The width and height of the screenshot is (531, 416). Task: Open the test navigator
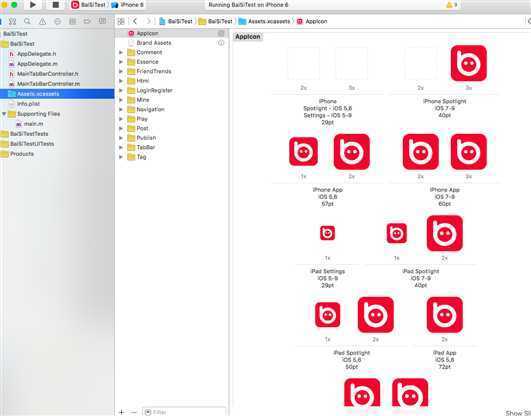(x=58, y=21)
